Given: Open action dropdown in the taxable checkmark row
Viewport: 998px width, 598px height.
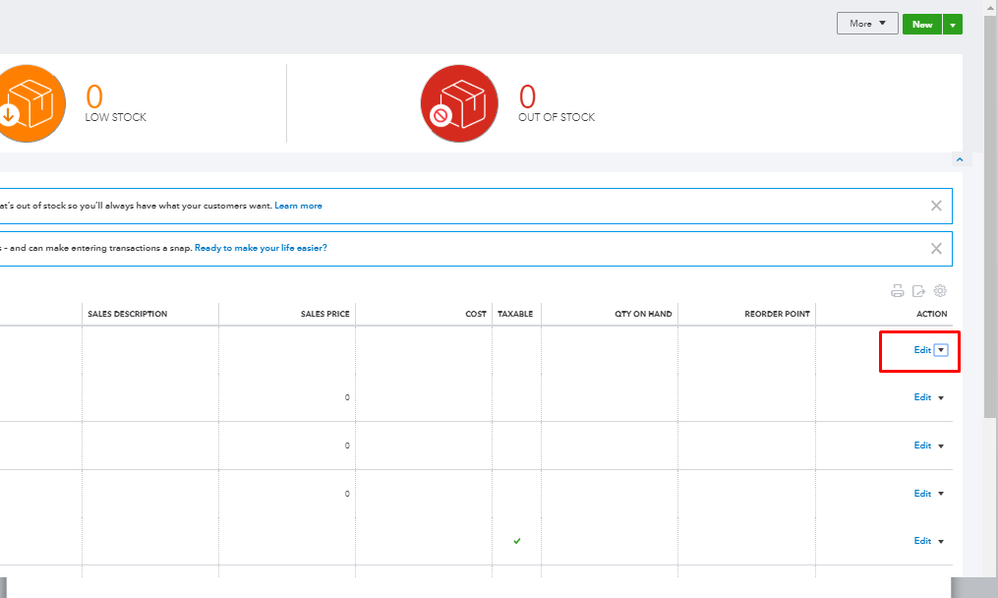Looking at the screenshot, I should point(941,541).
